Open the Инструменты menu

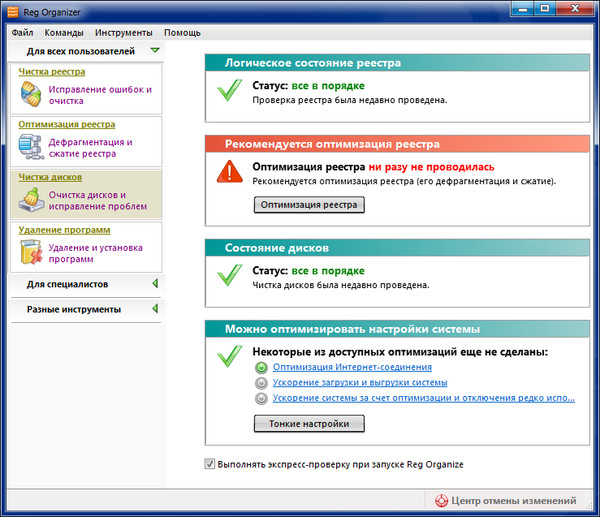[123, 32]
